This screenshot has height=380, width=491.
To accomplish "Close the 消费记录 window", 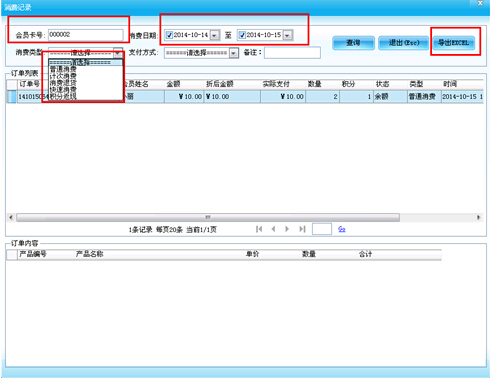I will (x=480, y=3).
